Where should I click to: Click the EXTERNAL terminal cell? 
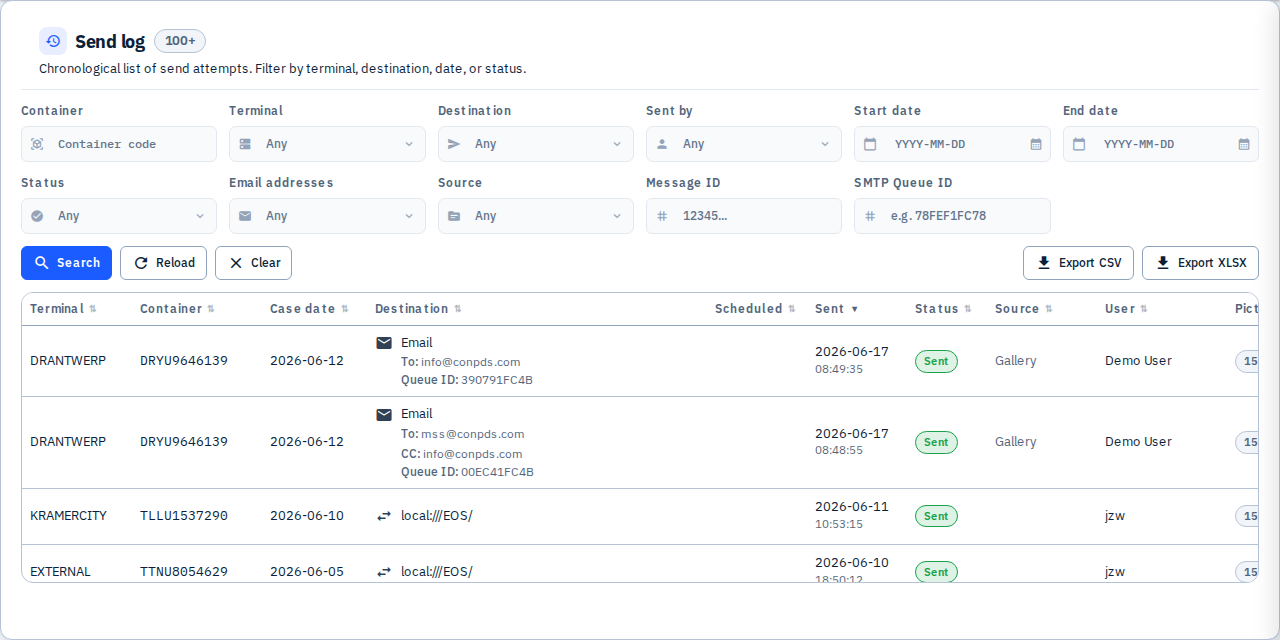tap(60, 572)
